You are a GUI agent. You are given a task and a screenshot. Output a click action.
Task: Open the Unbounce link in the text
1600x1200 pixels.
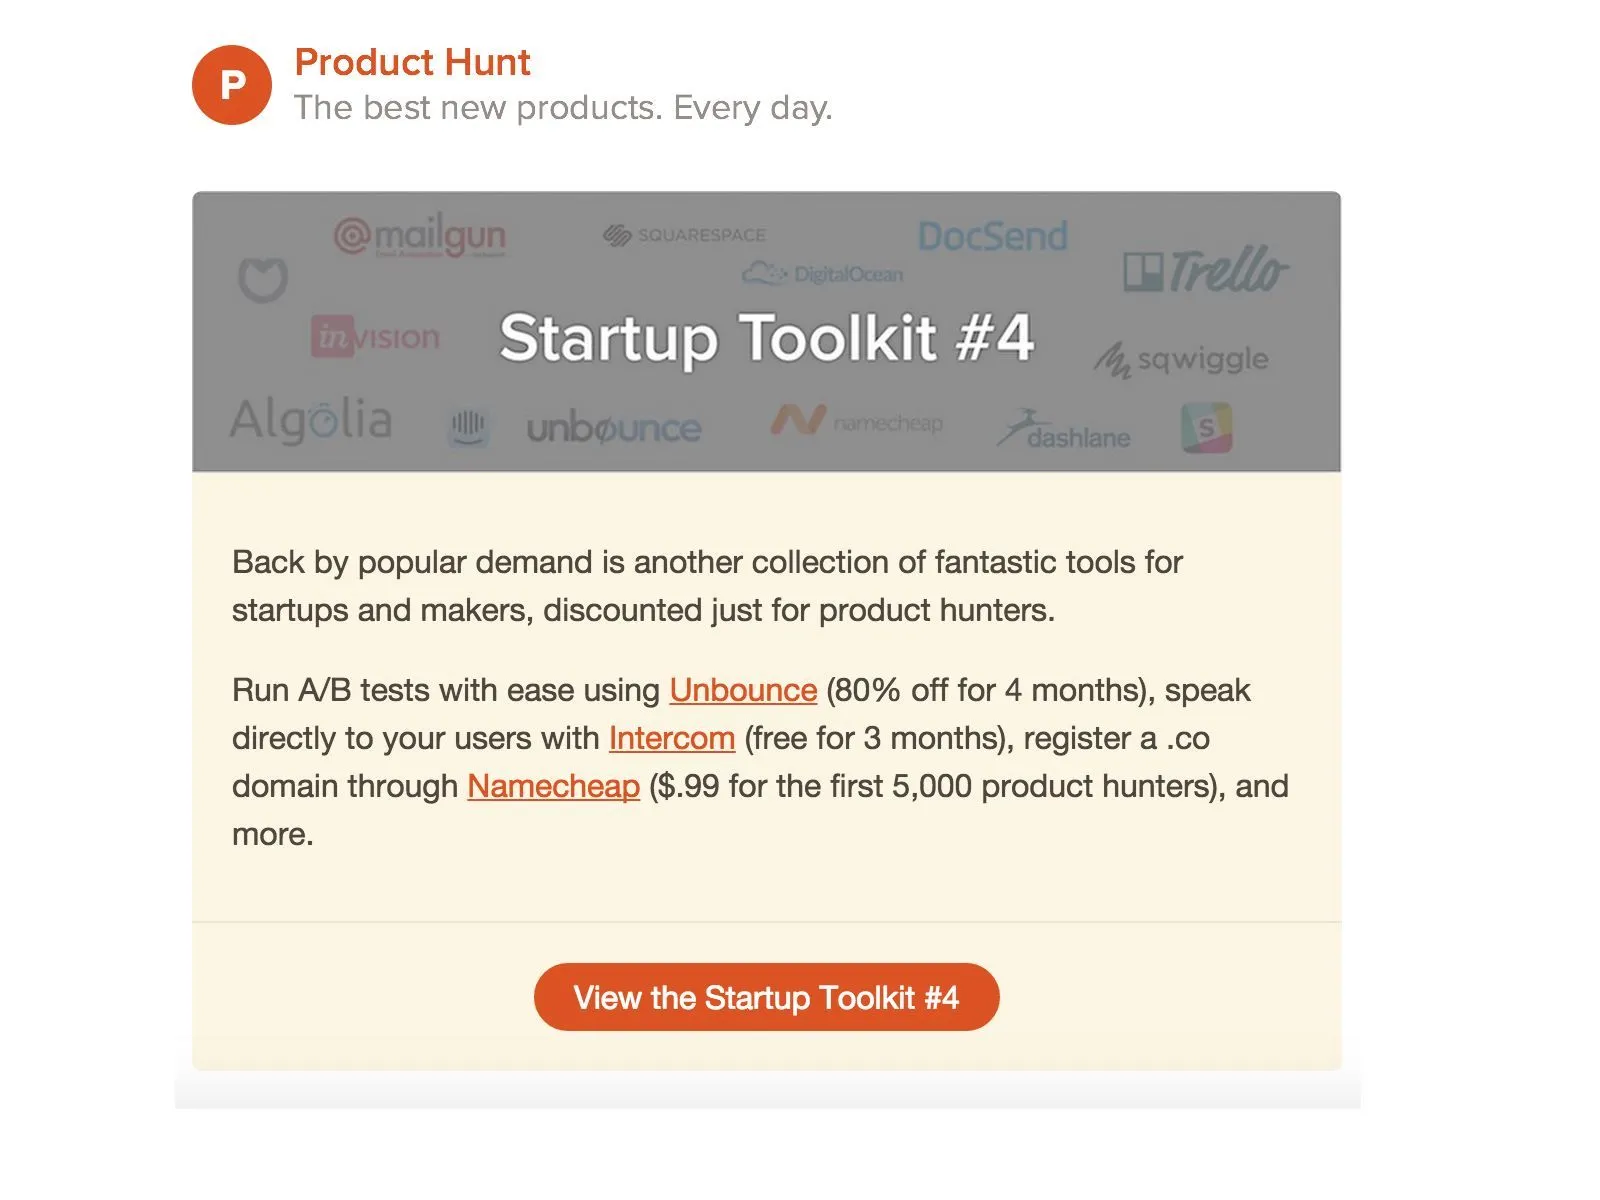[x=742, y=690]
